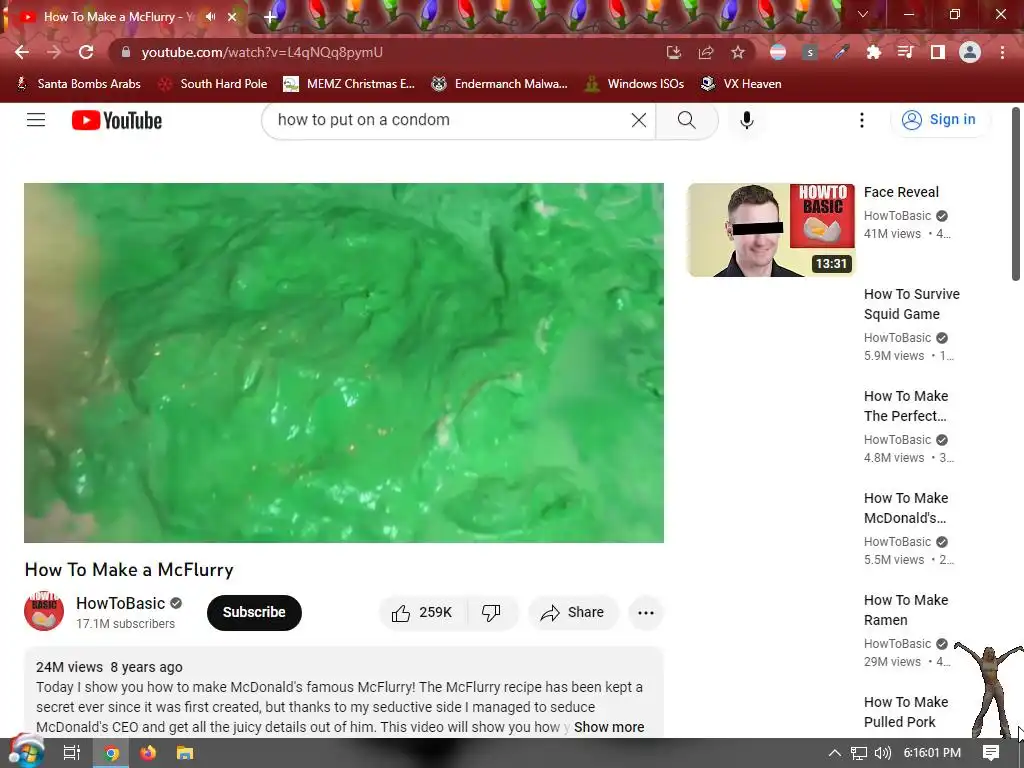Open How To Make McDonald's video
The image size is (1024, 768).
pos(906,507)
